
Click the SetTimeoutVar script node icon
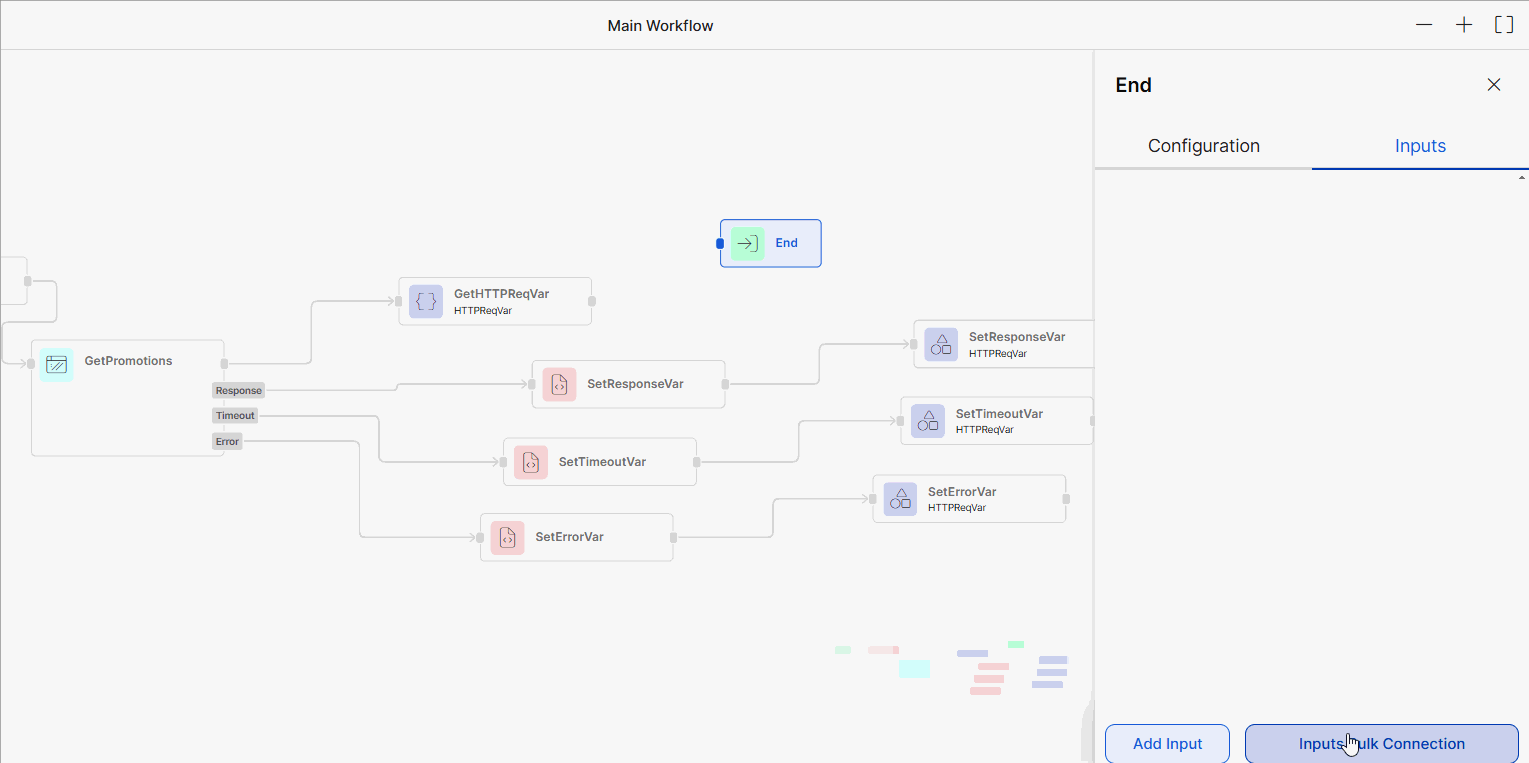tap(530, 463)
